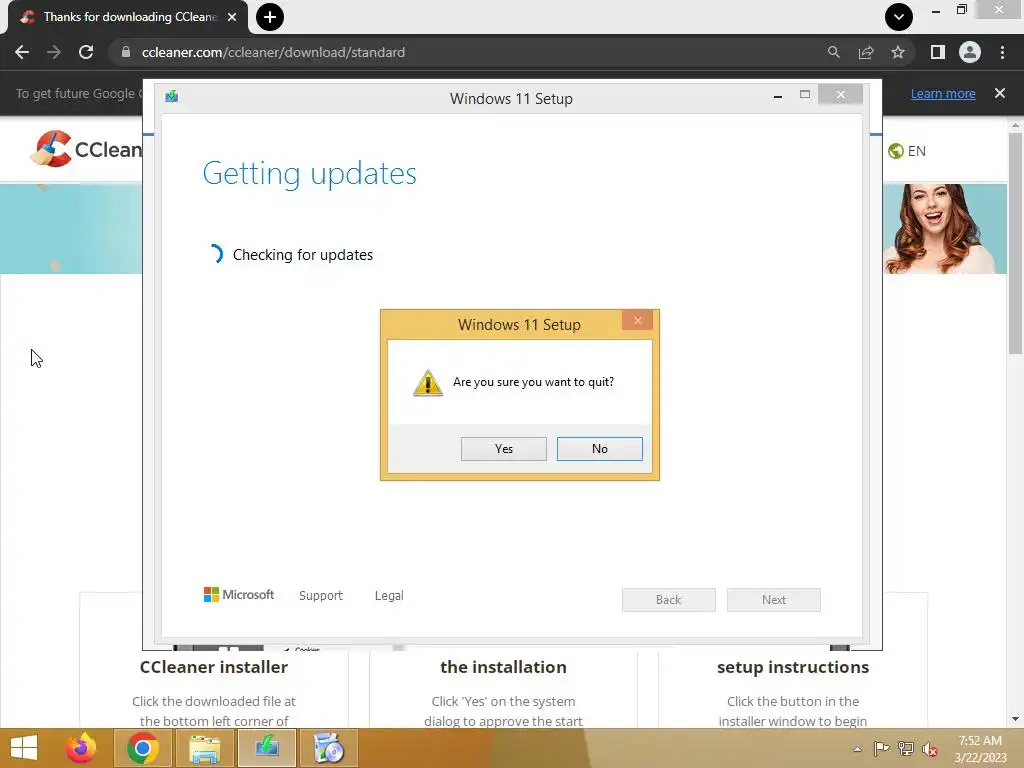1024x768 pixels.
Task: Bookmark this page with the star
Action: (x=898, y=52)
